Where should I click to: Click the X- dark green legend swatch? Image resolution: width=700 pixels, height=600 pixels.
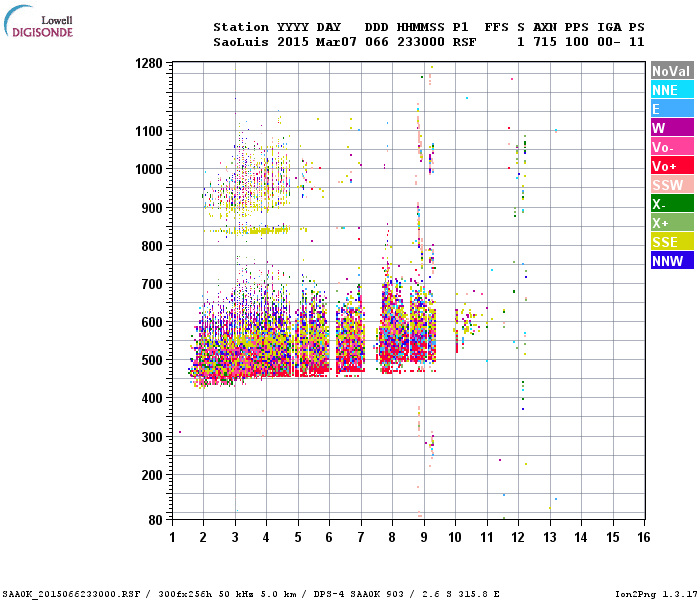click(x=672, y=204)
